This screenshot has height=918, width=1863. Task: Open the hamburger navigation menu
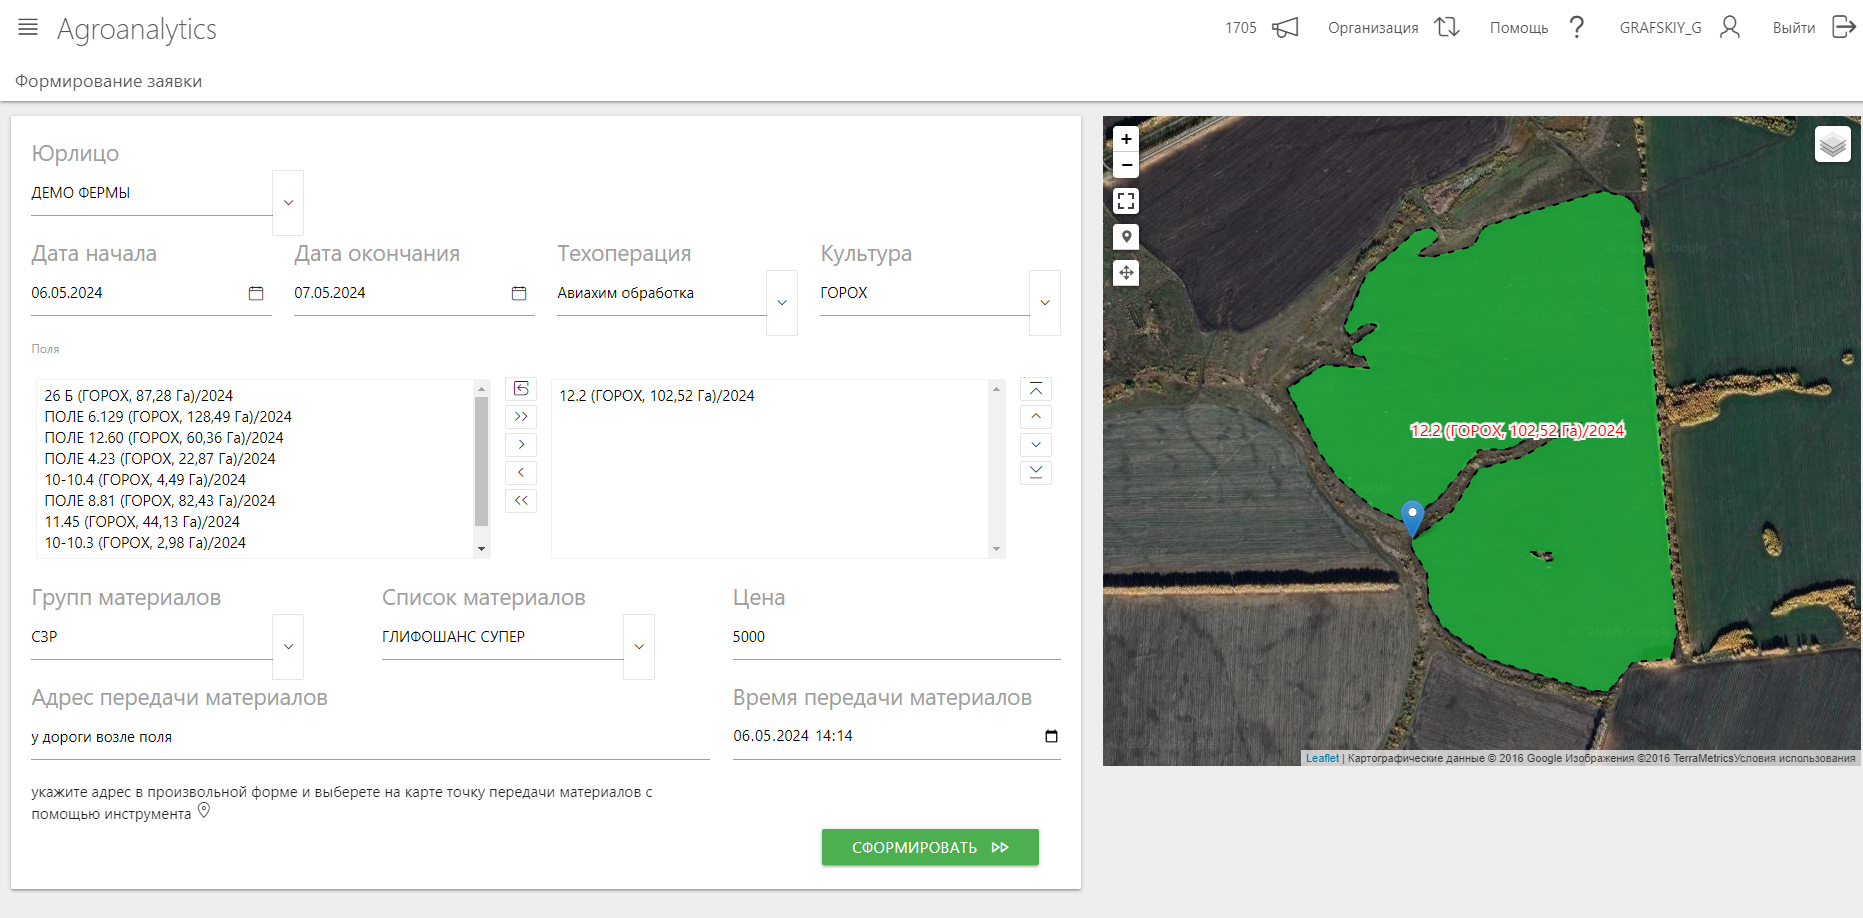[x=28, y=28]
